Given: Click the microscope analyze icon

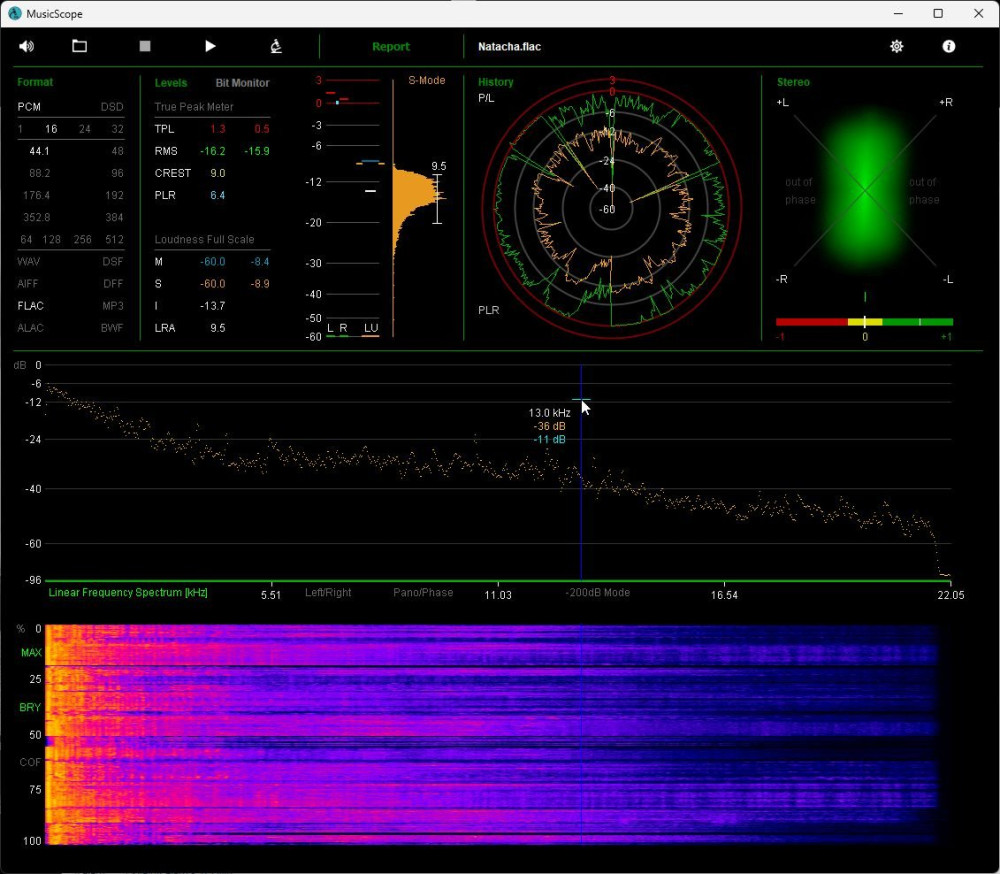Looking at the screenshot, I should coord(276,46).
